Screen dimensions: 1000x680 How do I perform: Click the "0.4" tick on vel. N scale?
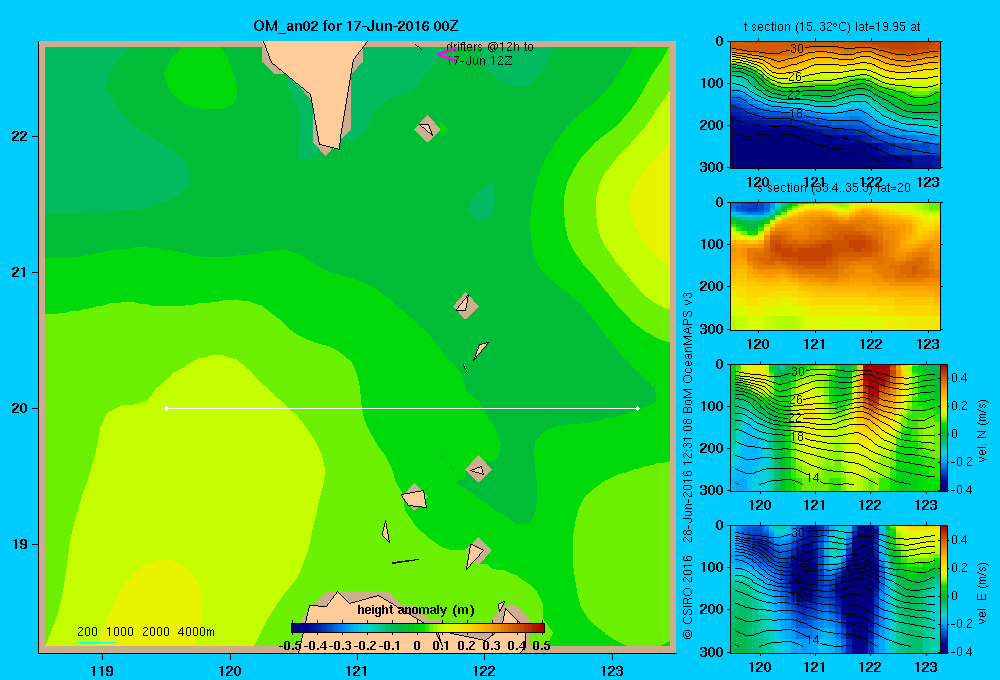959,378
